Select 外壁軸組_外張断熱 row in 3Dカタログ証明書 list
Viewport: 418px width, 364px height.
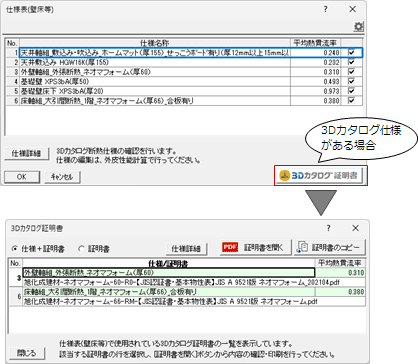tap(169, 273)
